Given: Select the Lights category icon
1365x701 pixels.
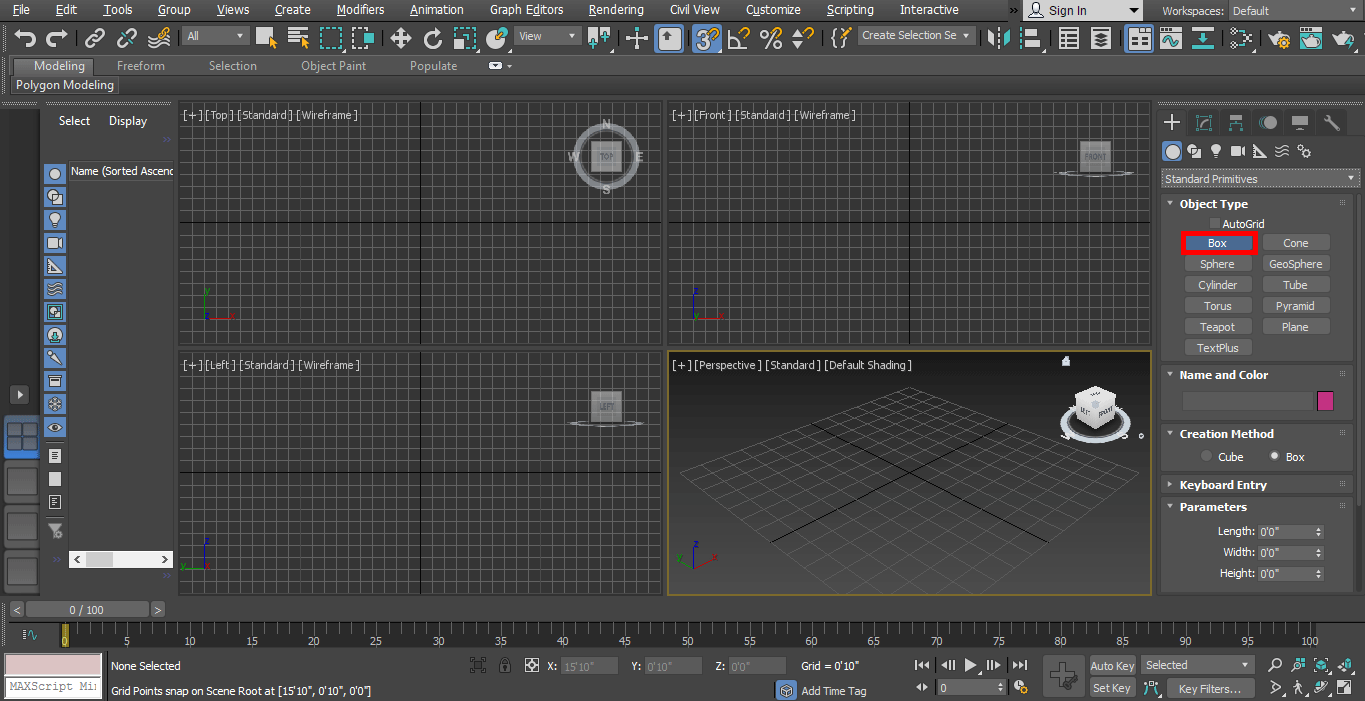Looking at the screenshot, I should pos(1215,151).
